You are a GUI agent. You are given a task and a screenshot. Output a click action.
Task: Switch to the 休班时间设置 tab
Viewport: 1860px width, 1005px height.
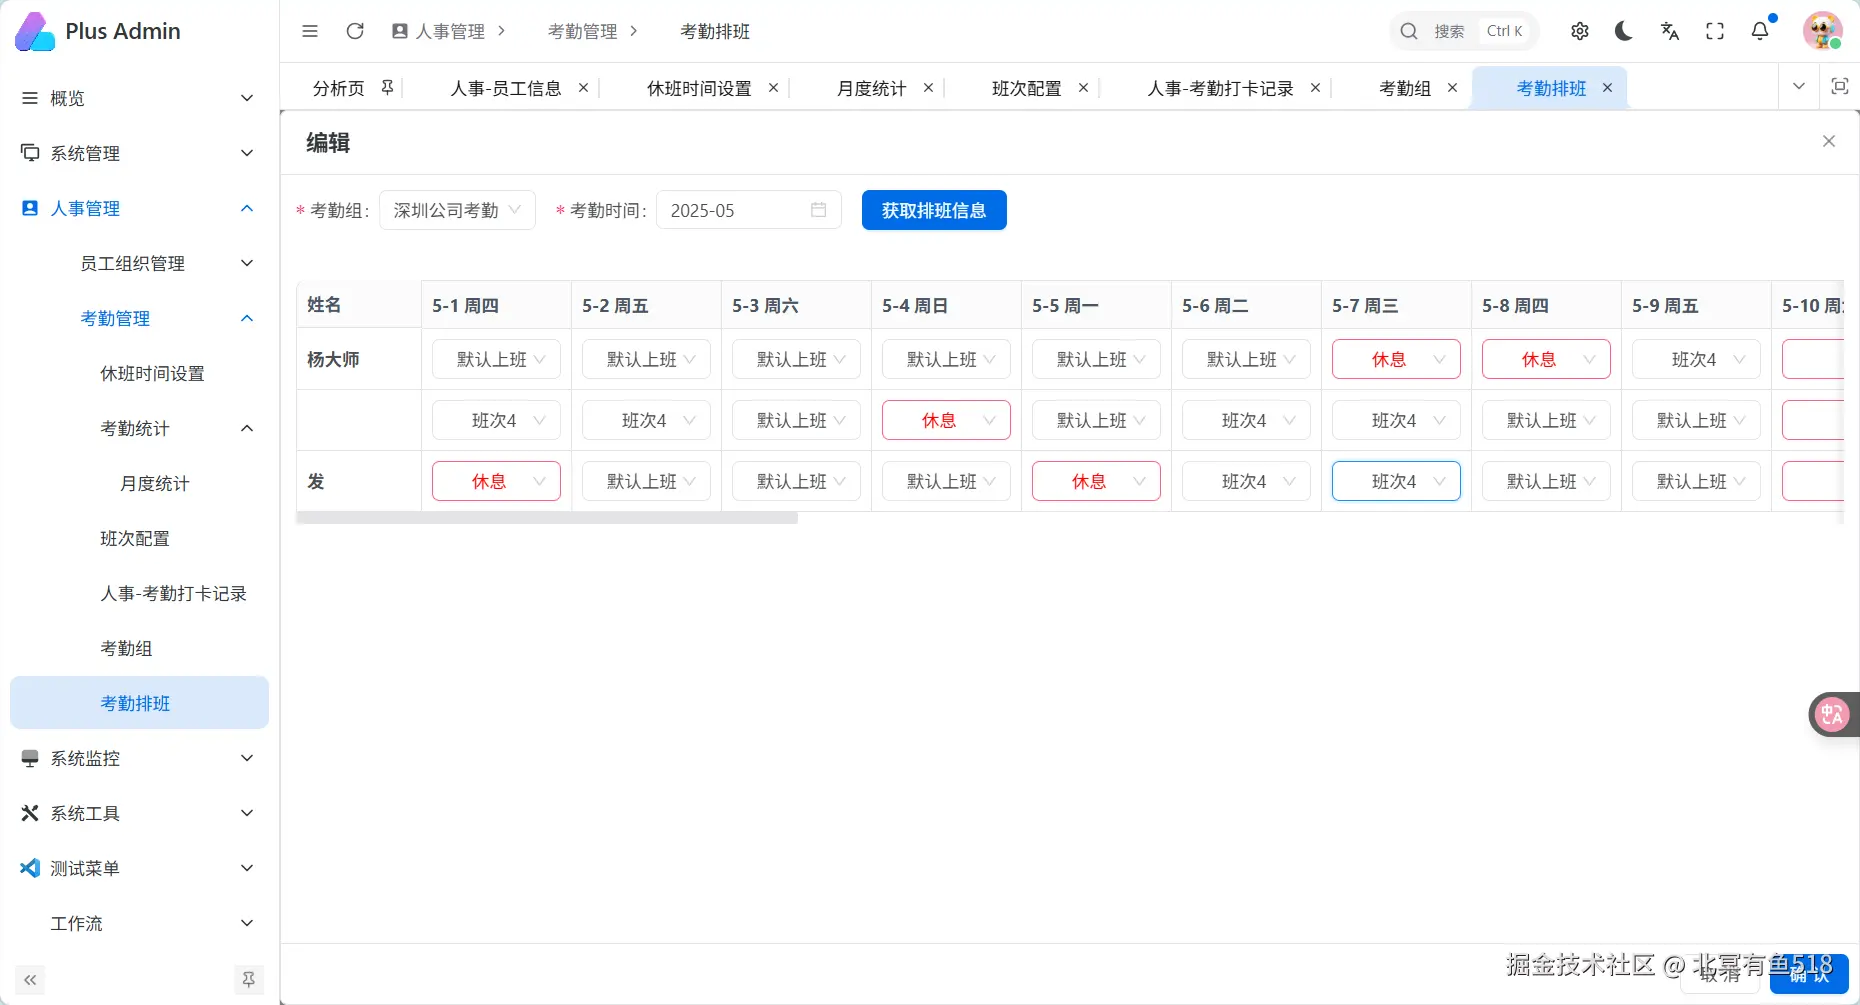coord(699,88)
